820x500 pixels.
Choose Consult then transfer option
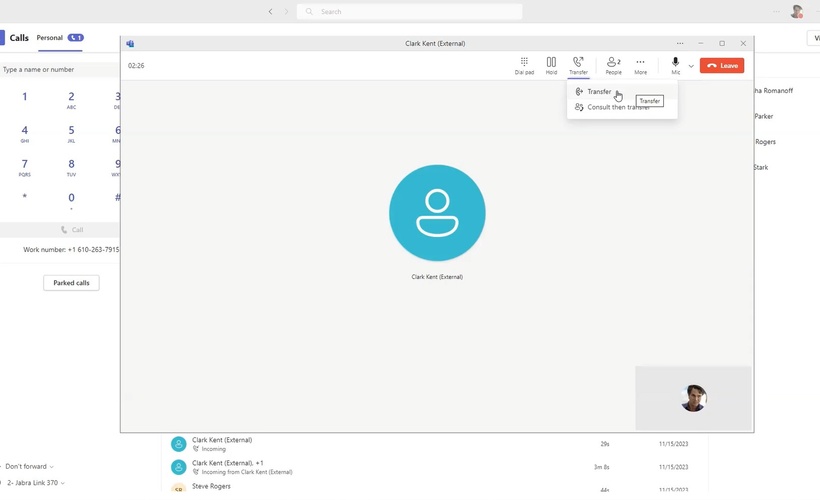tap(622, 107)
